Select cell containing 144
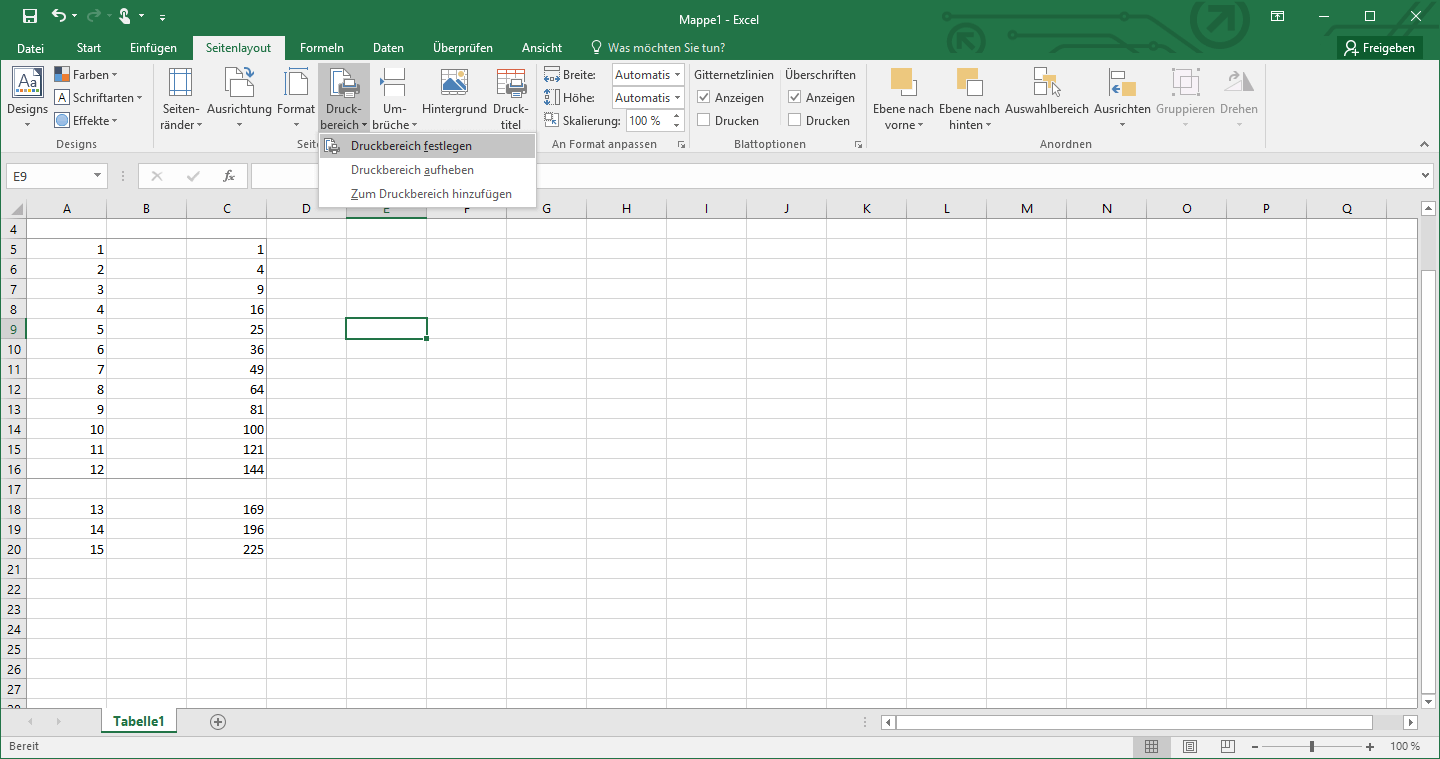Screen dimensions: 1440x759 coord(226,469)
